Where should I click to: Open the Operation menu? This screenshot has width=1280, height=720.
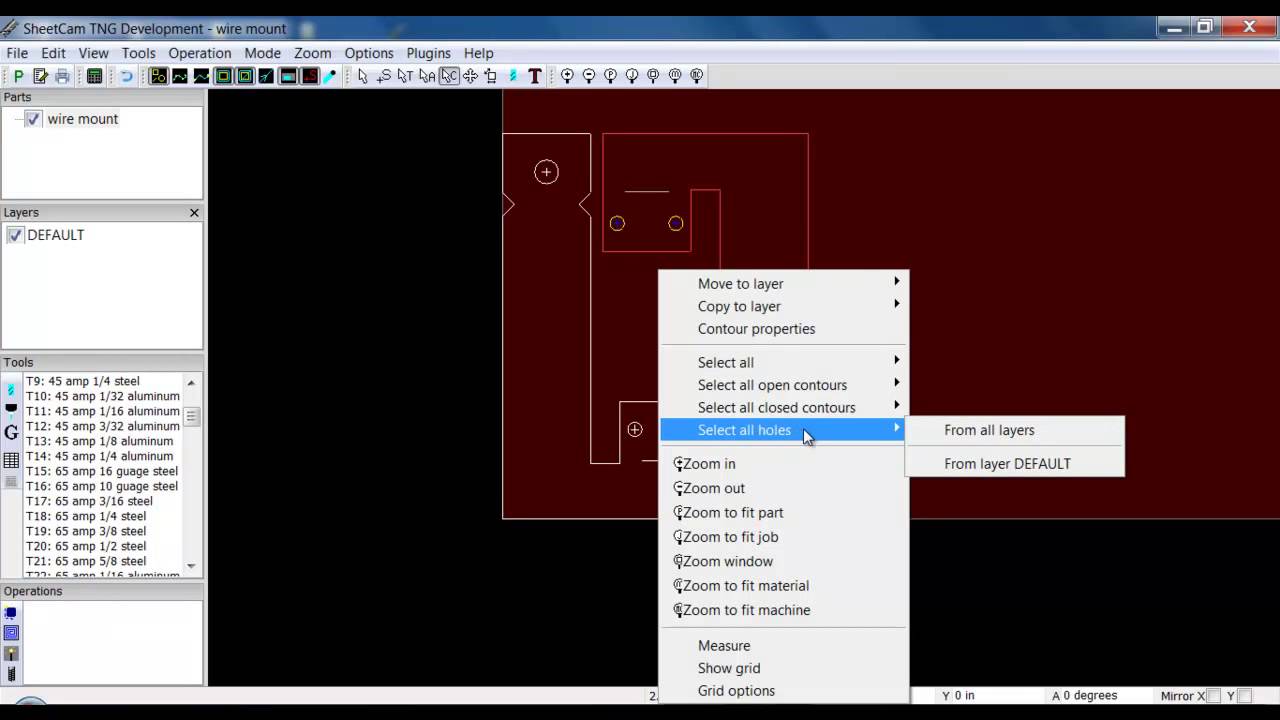[200, 53]
